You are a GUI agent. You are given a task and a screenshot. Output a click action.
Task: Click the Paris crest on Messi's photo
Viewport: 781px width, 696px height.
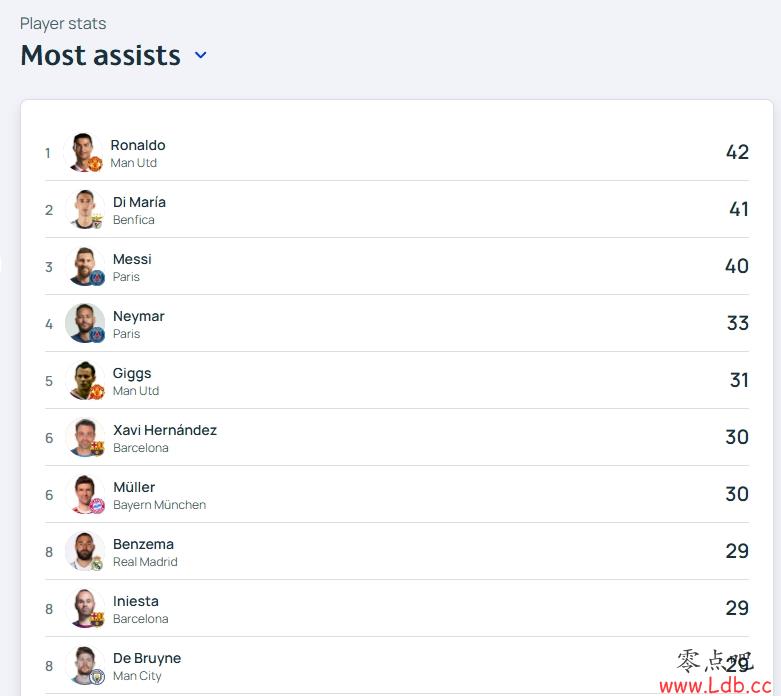tap(97, 278)
